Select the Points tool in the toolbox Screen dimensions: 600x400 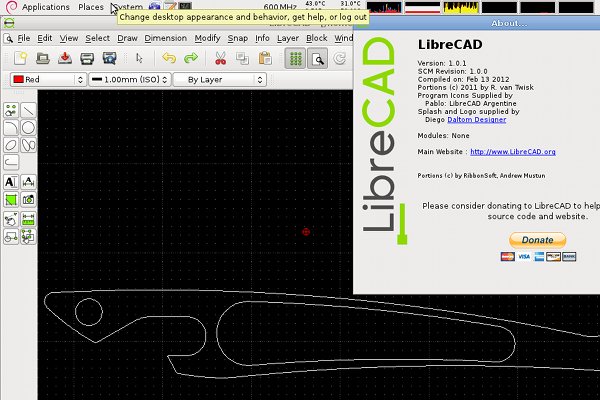[11, 111]
